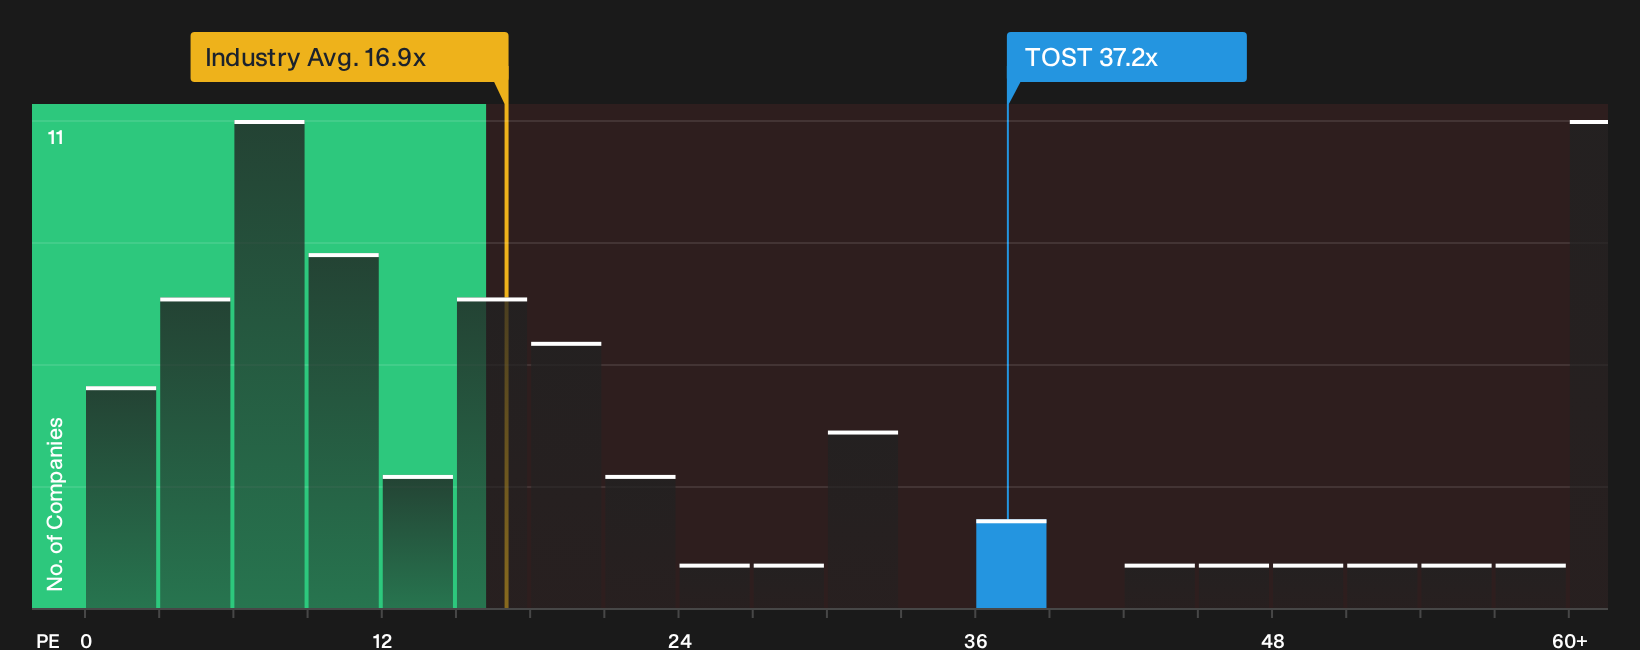Screen dimensions: 1640x650
Task: Select the bar starting at PE 48
Action: point(1308,586)
